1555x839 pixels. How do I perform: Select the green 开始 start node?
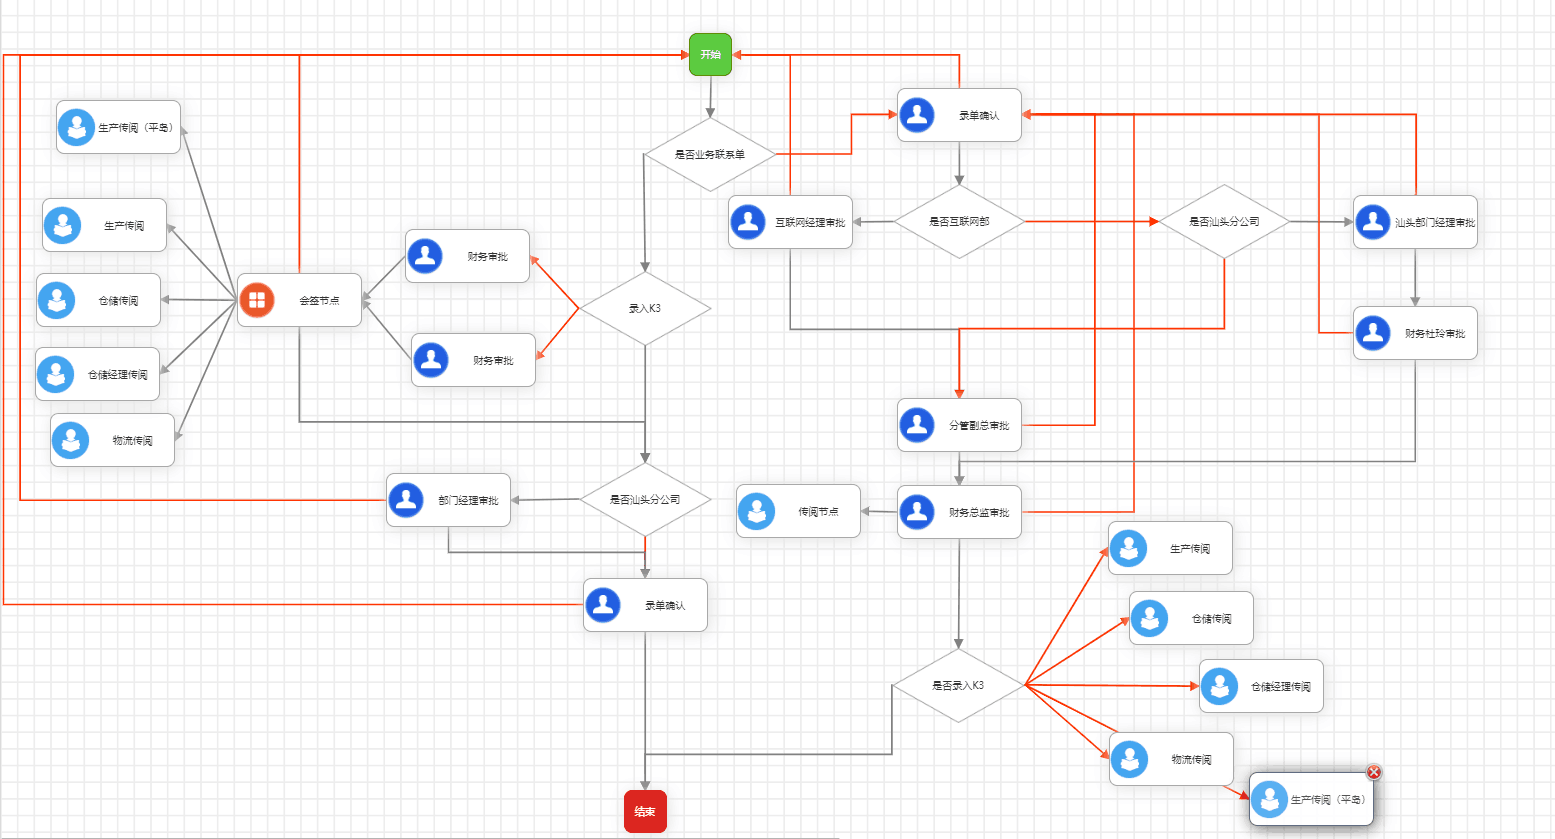[710, 54]
